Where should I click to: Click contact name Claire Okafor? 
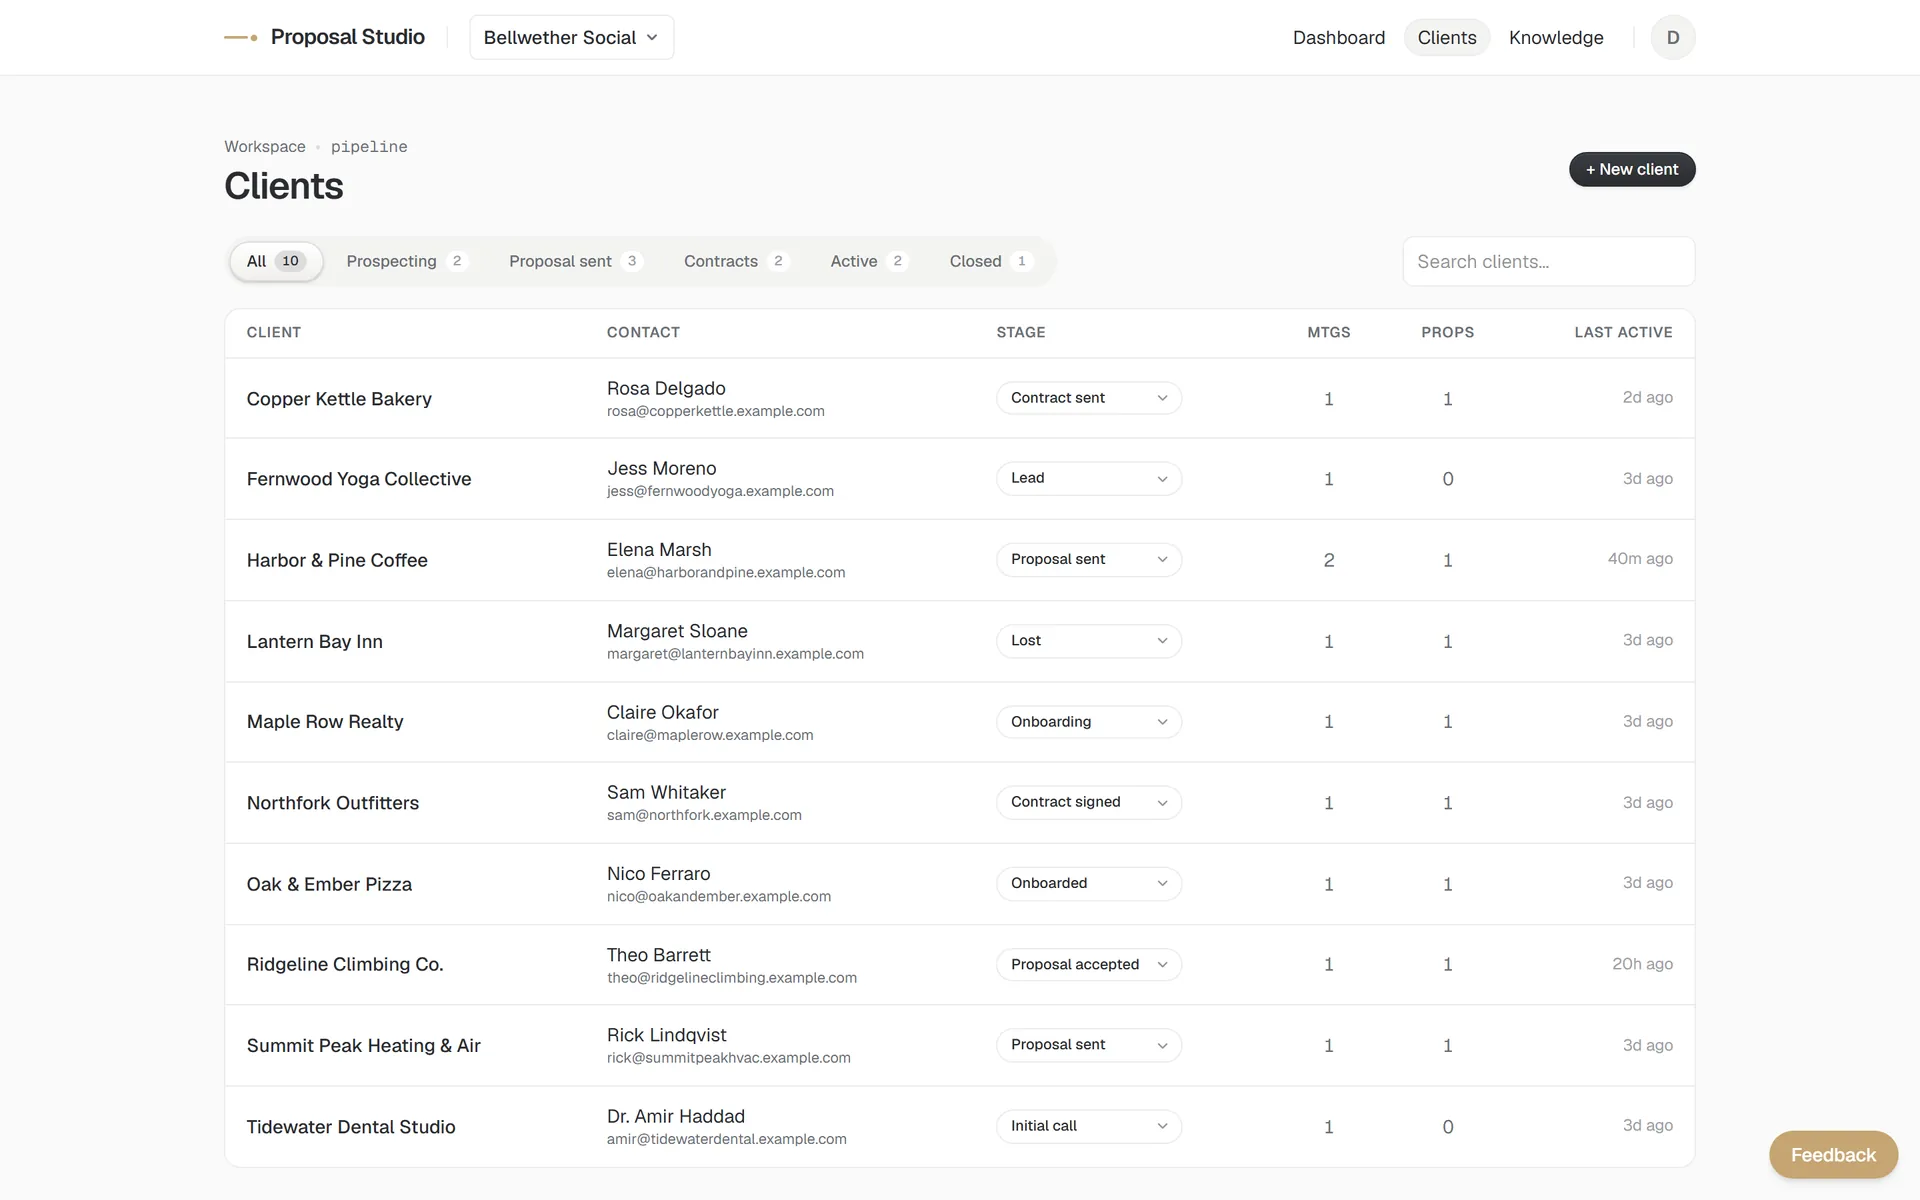tap(662, 712)
